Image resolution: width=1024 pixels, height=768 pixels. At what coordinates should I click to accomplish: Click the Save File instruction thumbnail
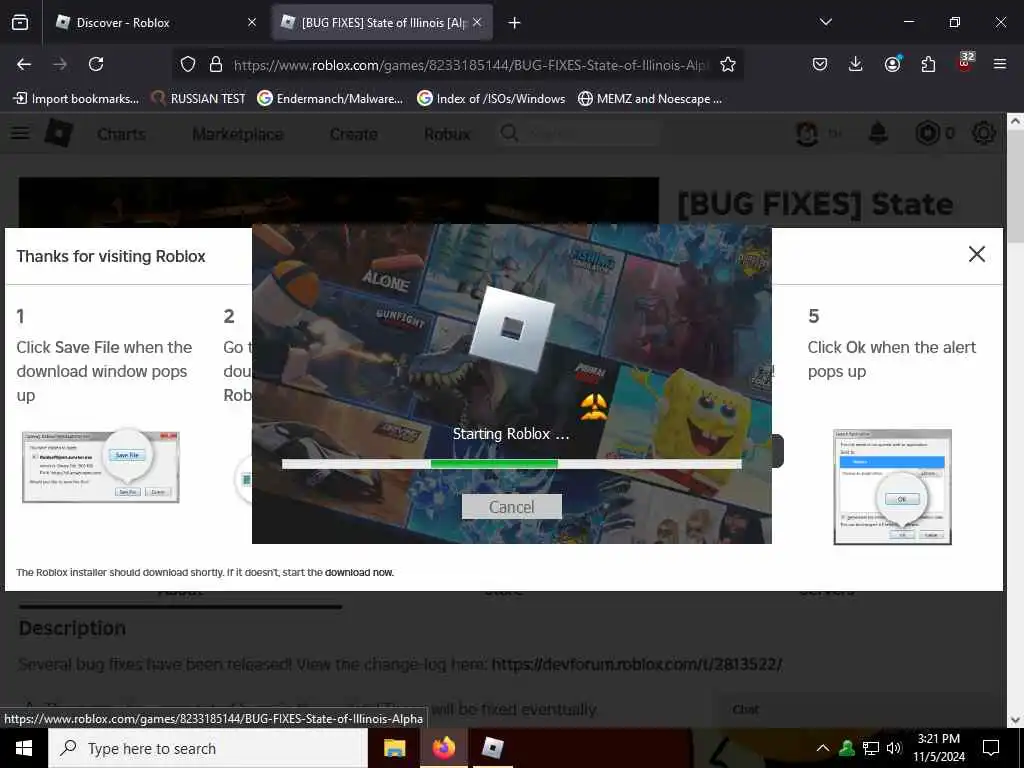[101, 466]
